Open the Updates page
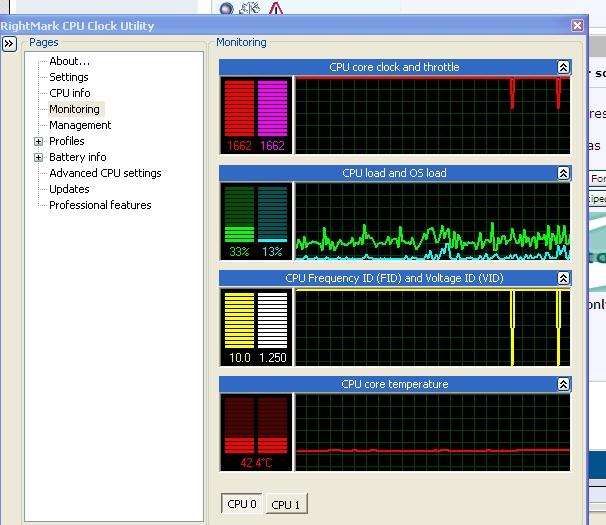The height and width of the screenshot is (525, 606). pyautogui.click(x=70, y=189)
